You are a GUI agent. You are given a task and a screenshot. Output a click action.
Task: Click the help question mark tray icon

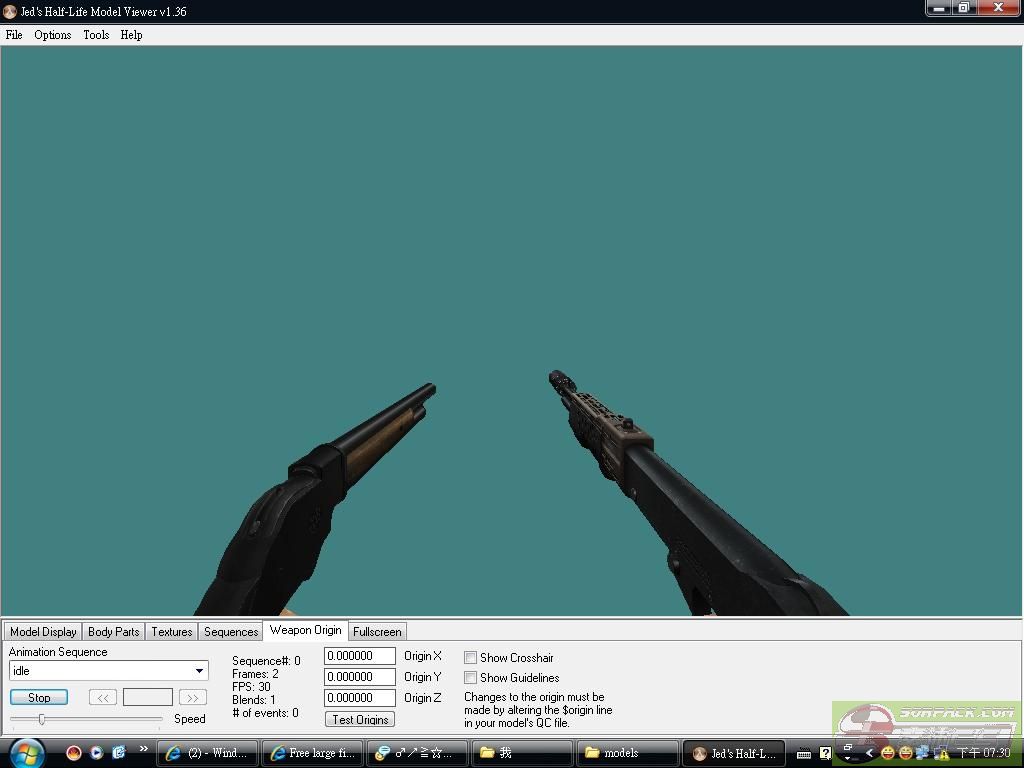825,753
